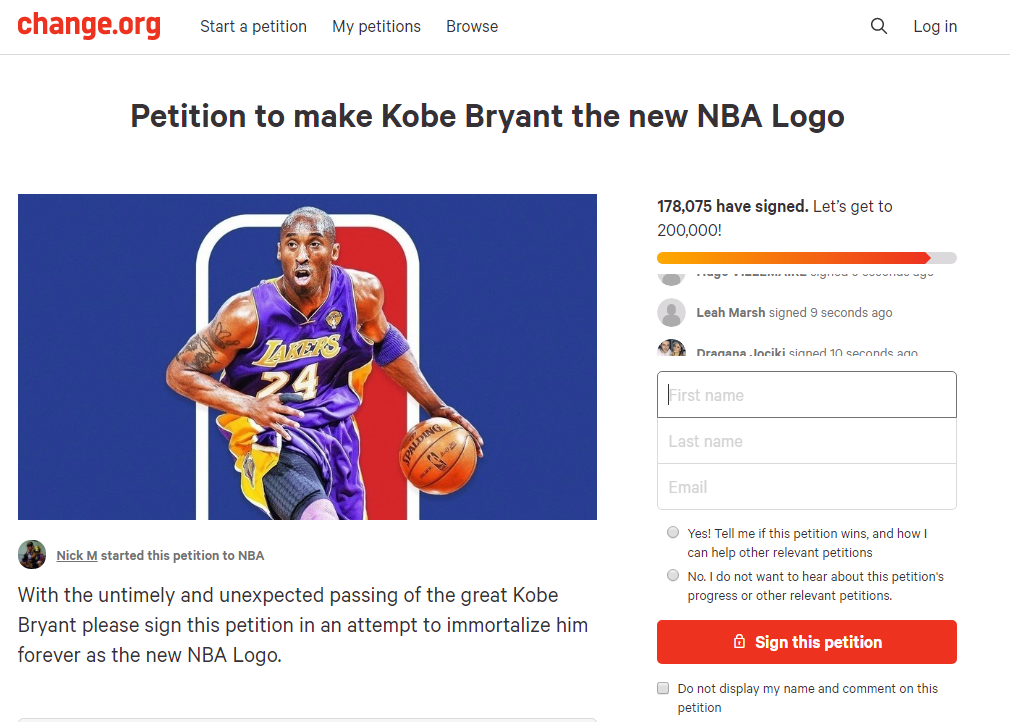Click Nick M's profile avatar
The width and height of the screenshot is (1010, 722).
32,555
